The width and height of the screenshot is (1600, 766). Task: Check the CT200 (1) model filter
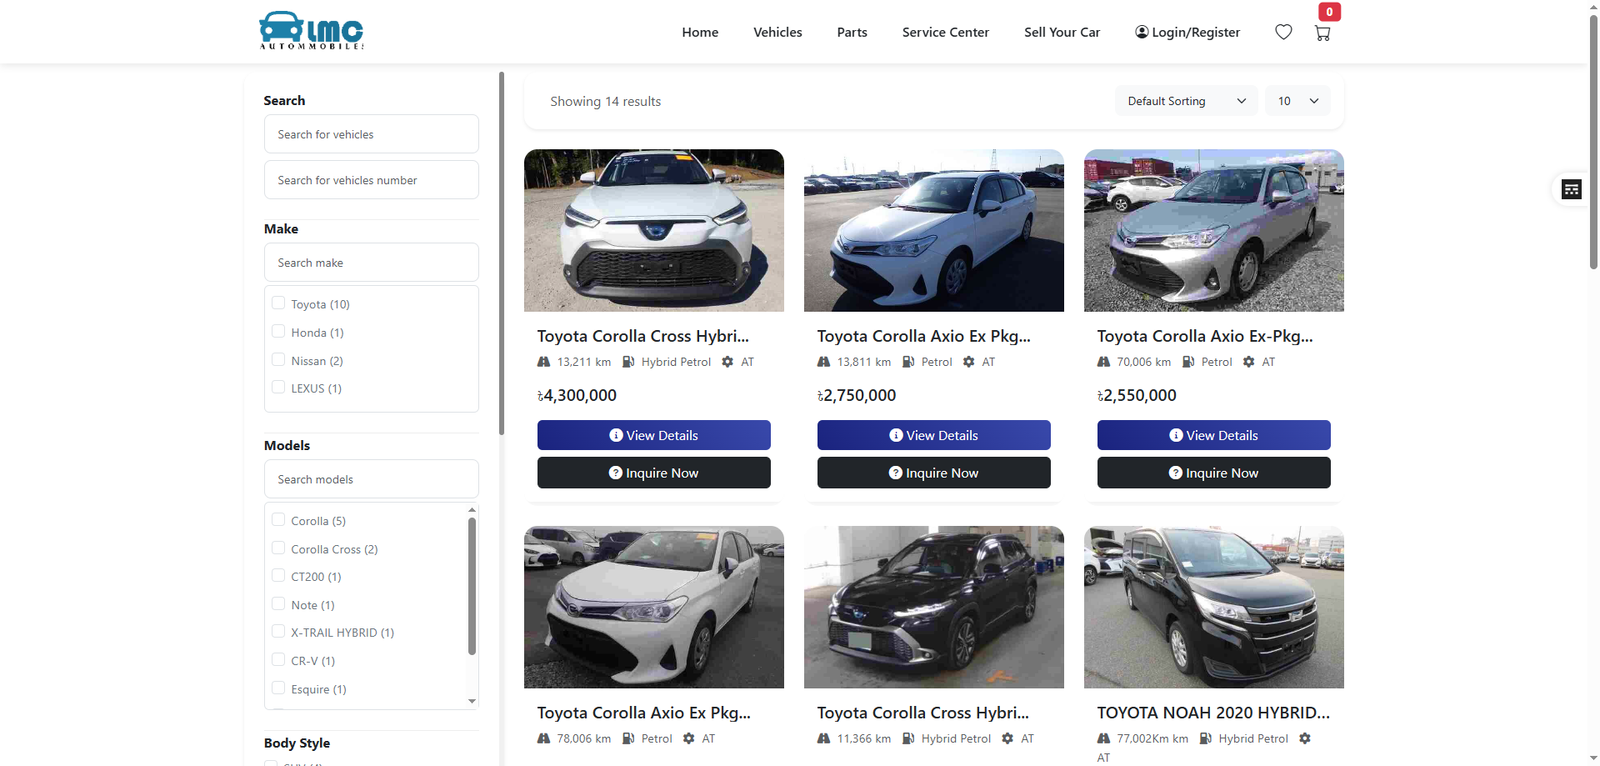click(x=278, y=576)
